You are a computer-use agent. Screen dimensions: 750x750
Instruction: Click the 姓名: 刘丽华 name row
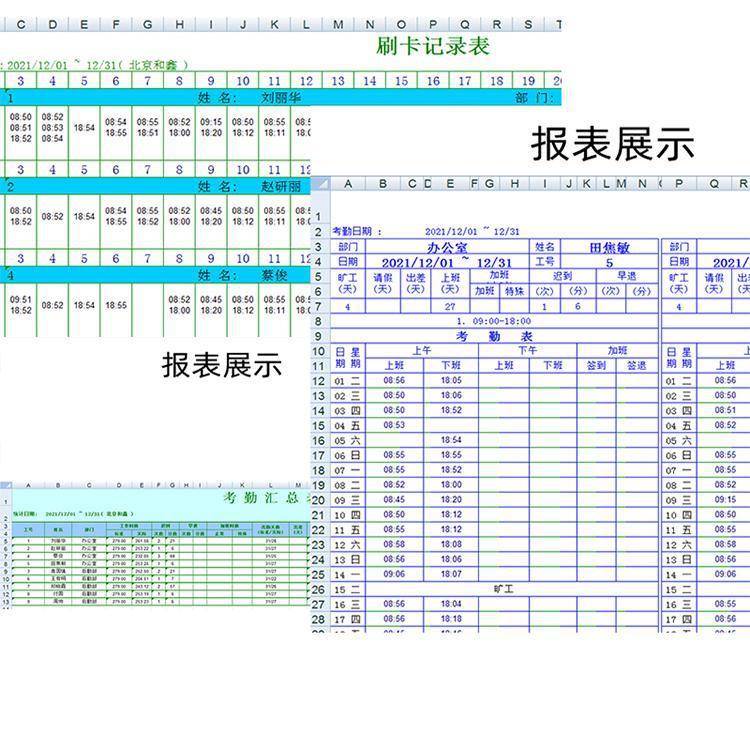[280, 98]
